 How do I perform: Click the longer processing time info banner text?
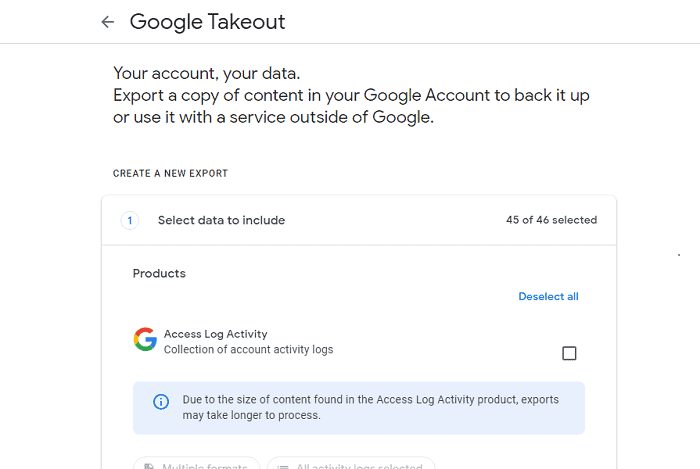[x=371, y=407]
